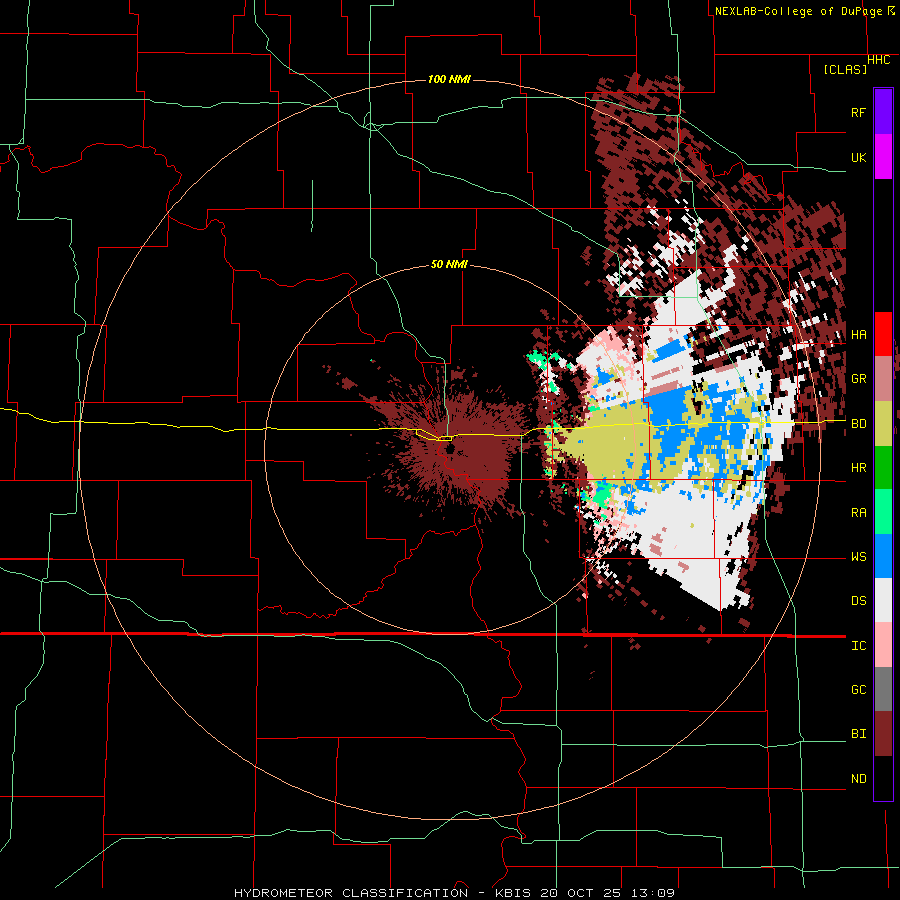Click the RA legend label
Image resolution: width=900 pixels, height=900 pixels.
coord(858,513)
